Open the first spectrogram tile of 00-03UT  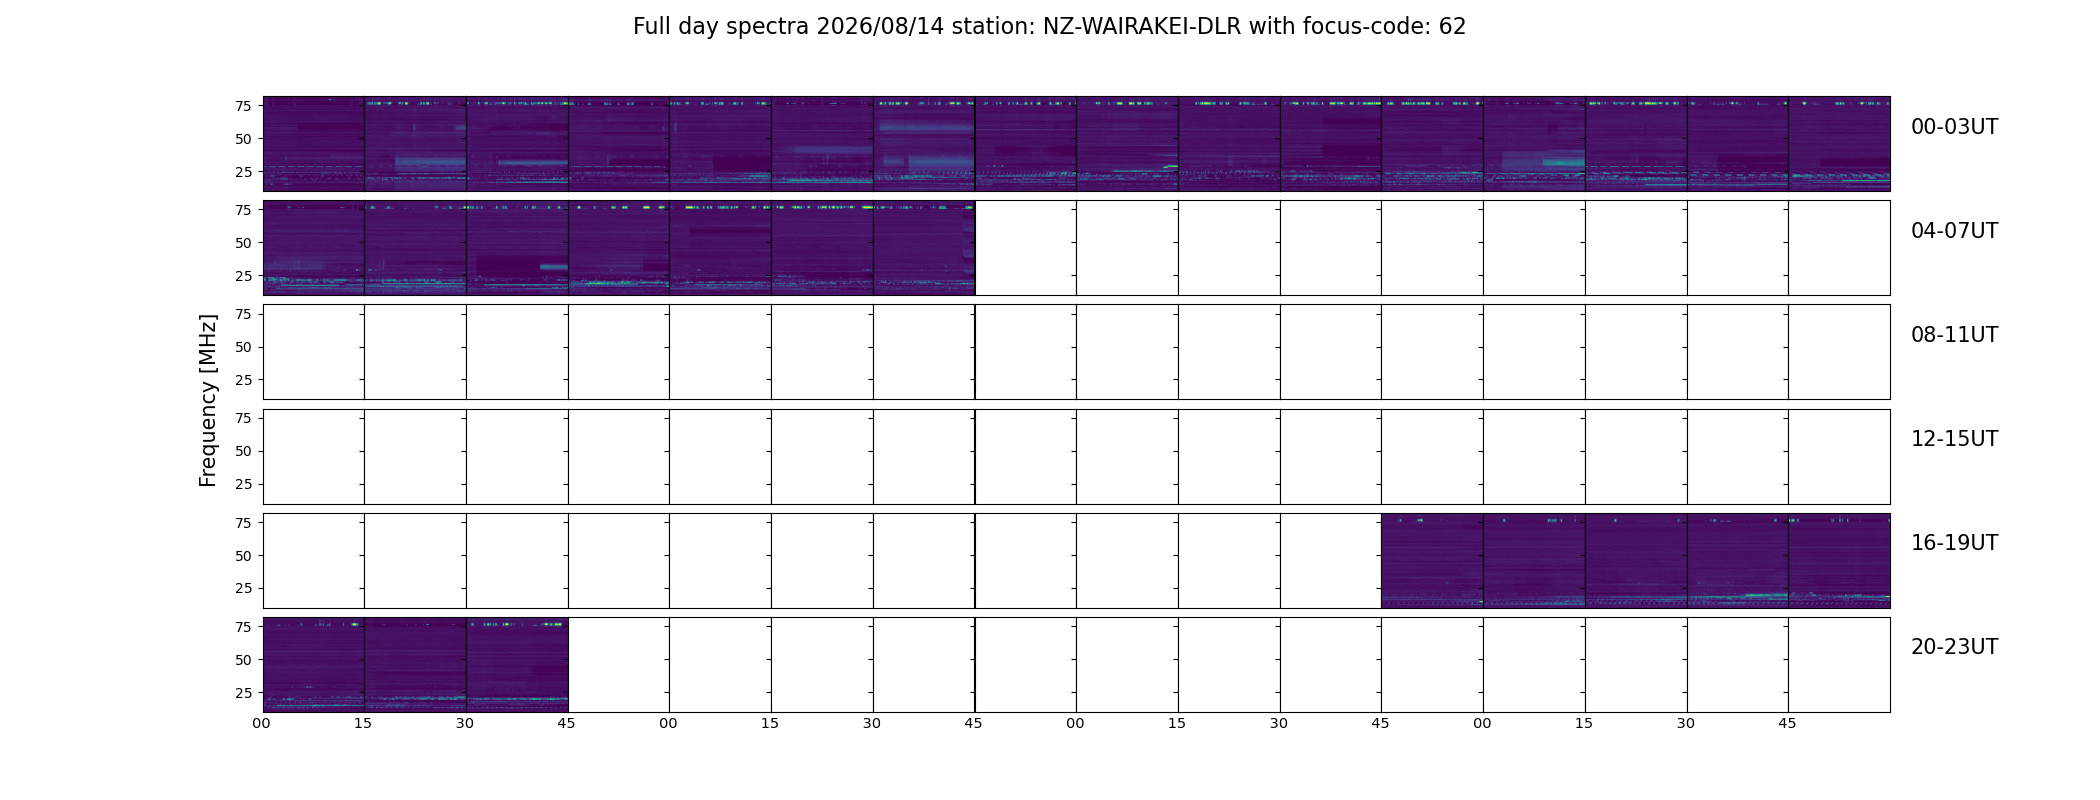click(314, 144)
